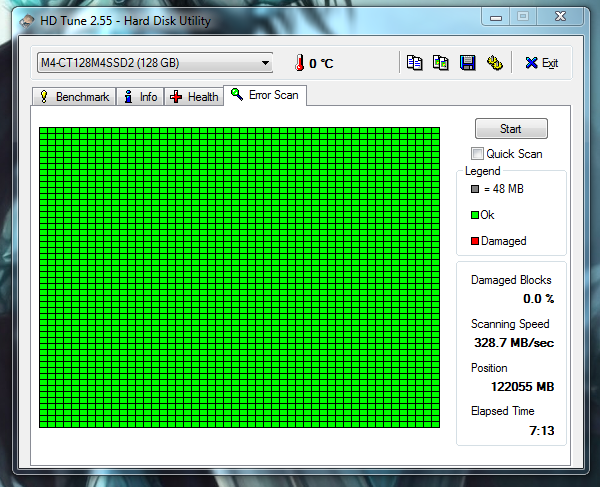The image size is (600, 487).
Task: Switch to the Benchmark tab
Action: tap(74, 96)
